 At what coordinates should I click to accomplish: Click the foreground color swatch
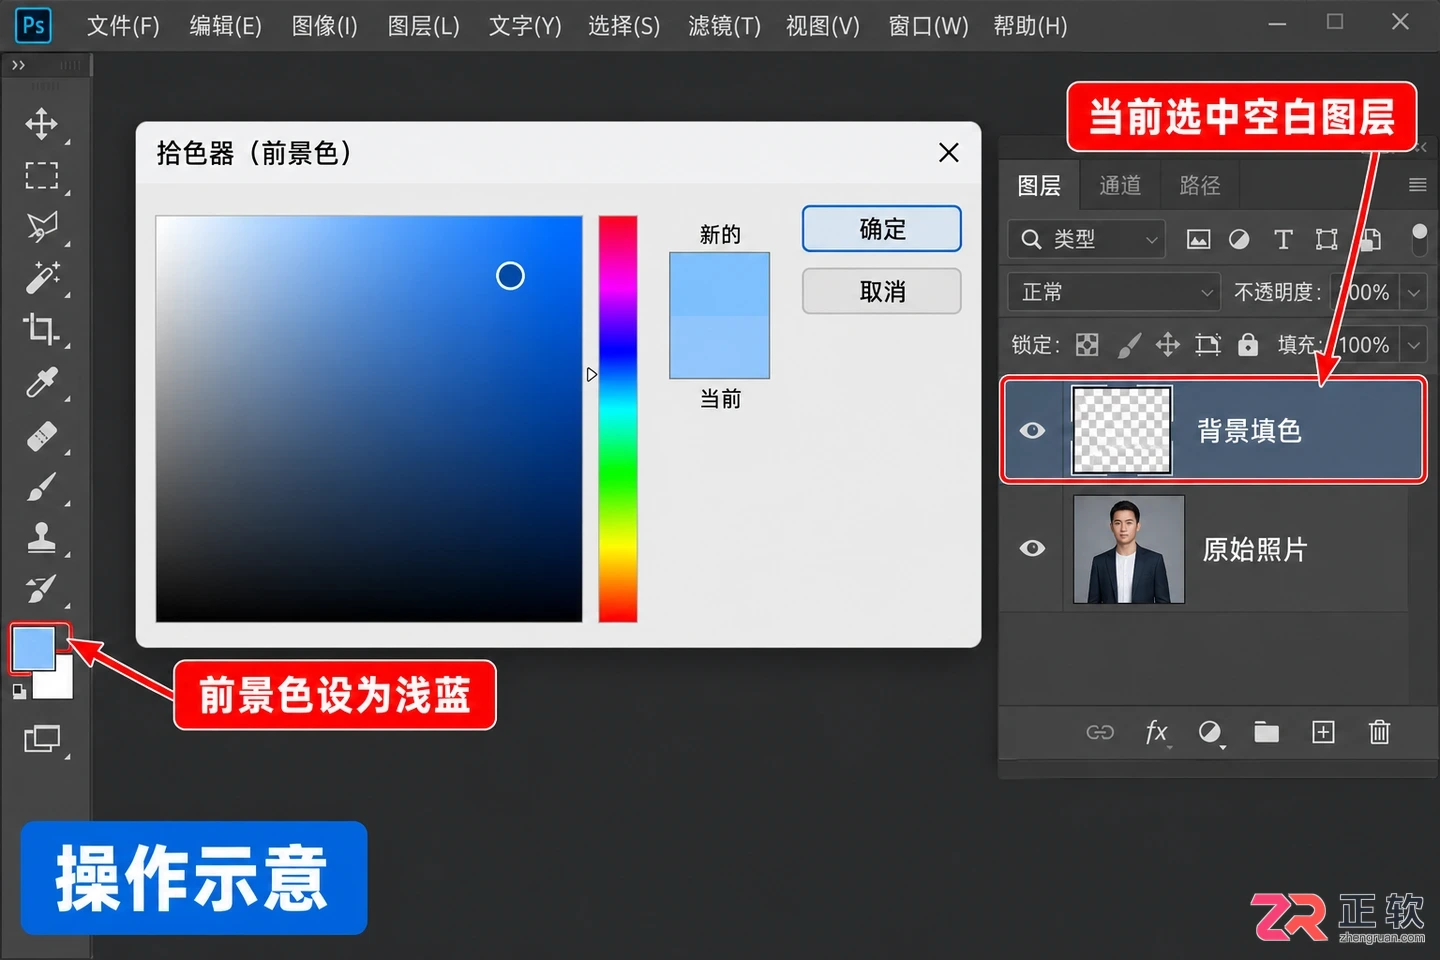(33, 648)
